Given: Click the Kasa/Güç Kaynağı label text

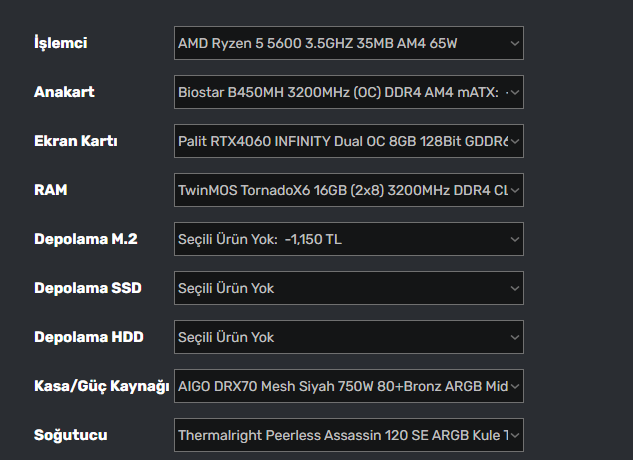Looking at the screenshot, I should point(101,386).
